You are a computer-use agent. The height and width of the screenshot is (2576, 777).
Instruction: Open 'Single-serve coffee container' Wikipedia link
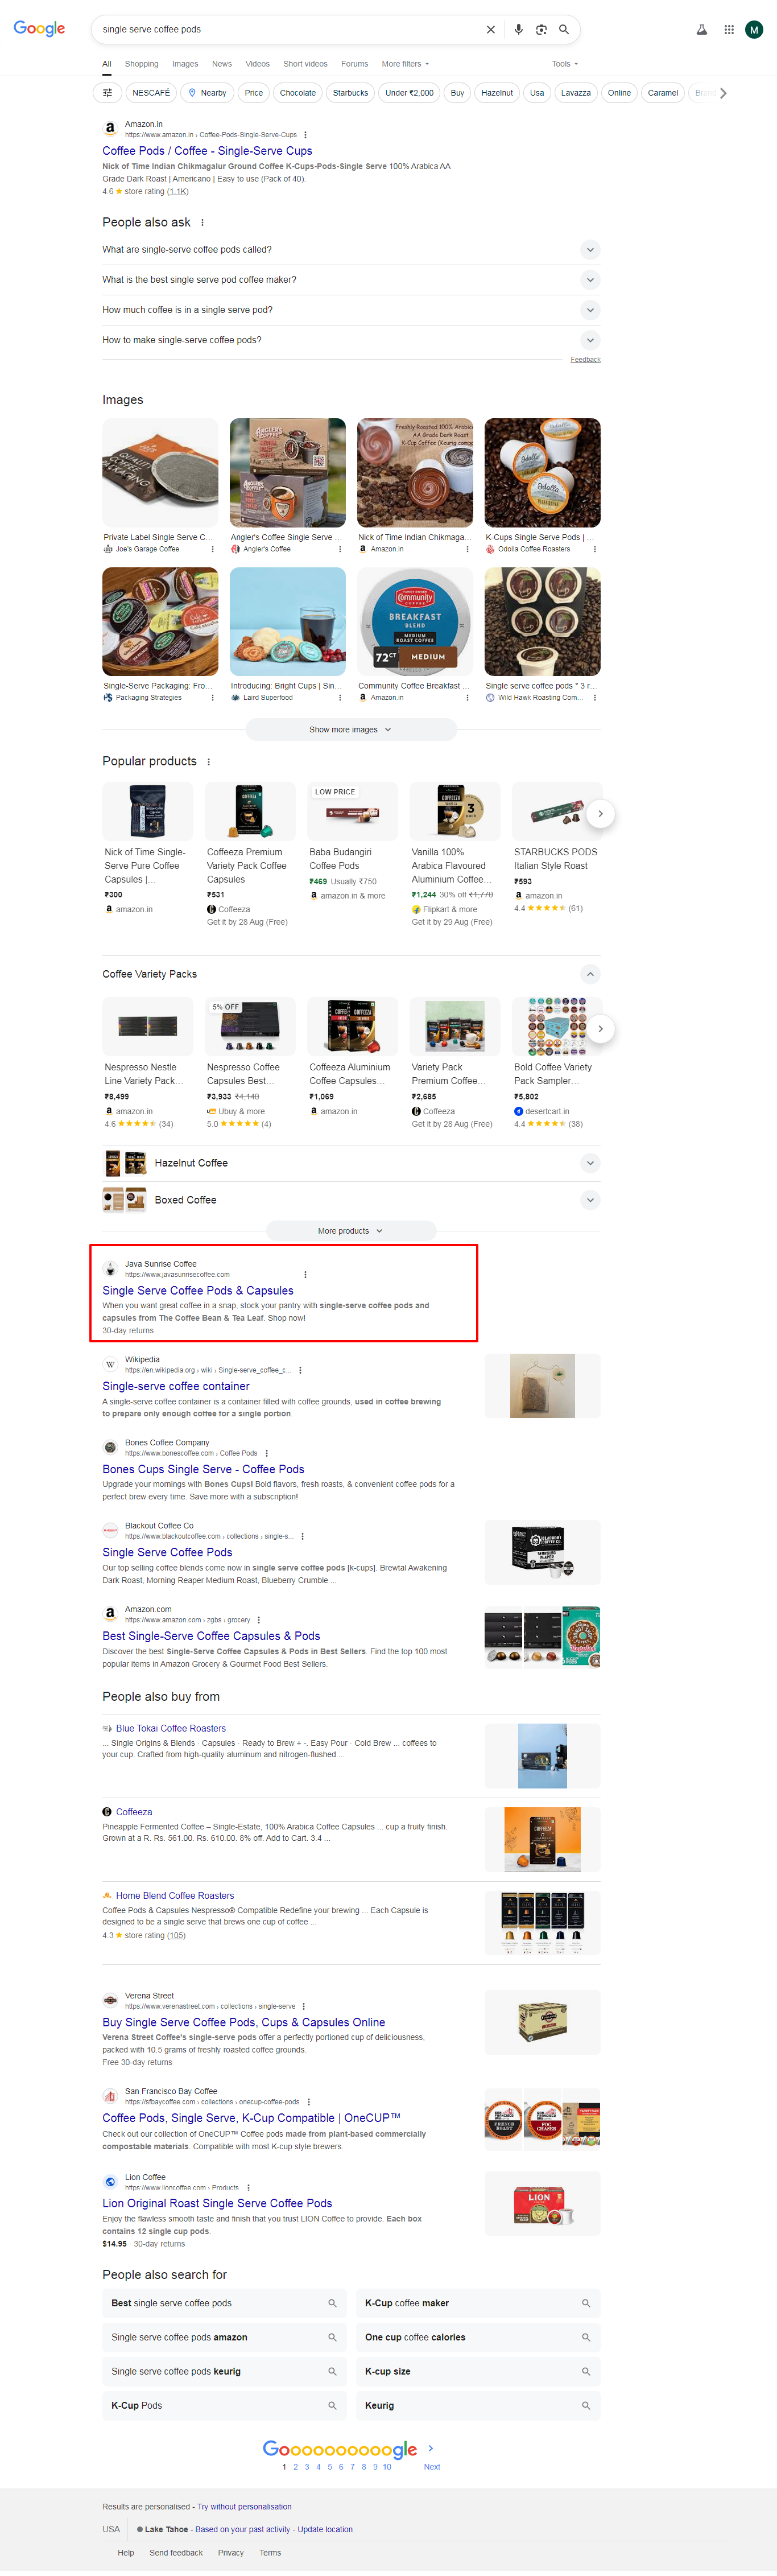point(176,1387)
